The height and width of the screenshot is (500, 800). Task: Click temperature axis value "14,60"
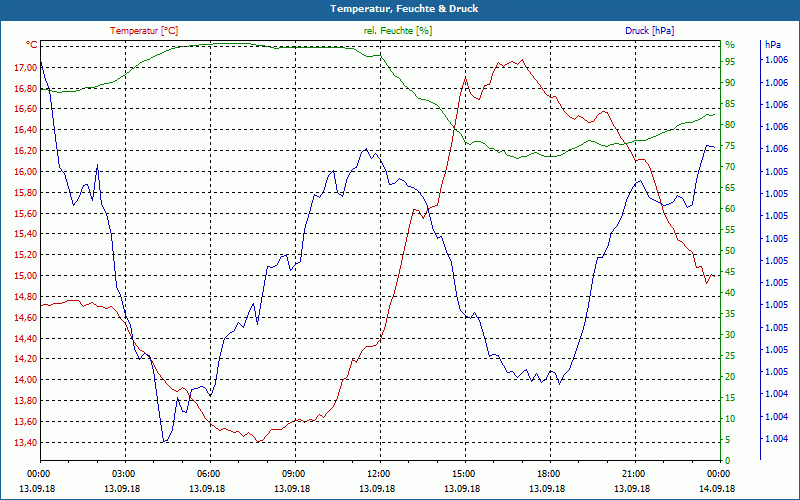coord(28,317)
